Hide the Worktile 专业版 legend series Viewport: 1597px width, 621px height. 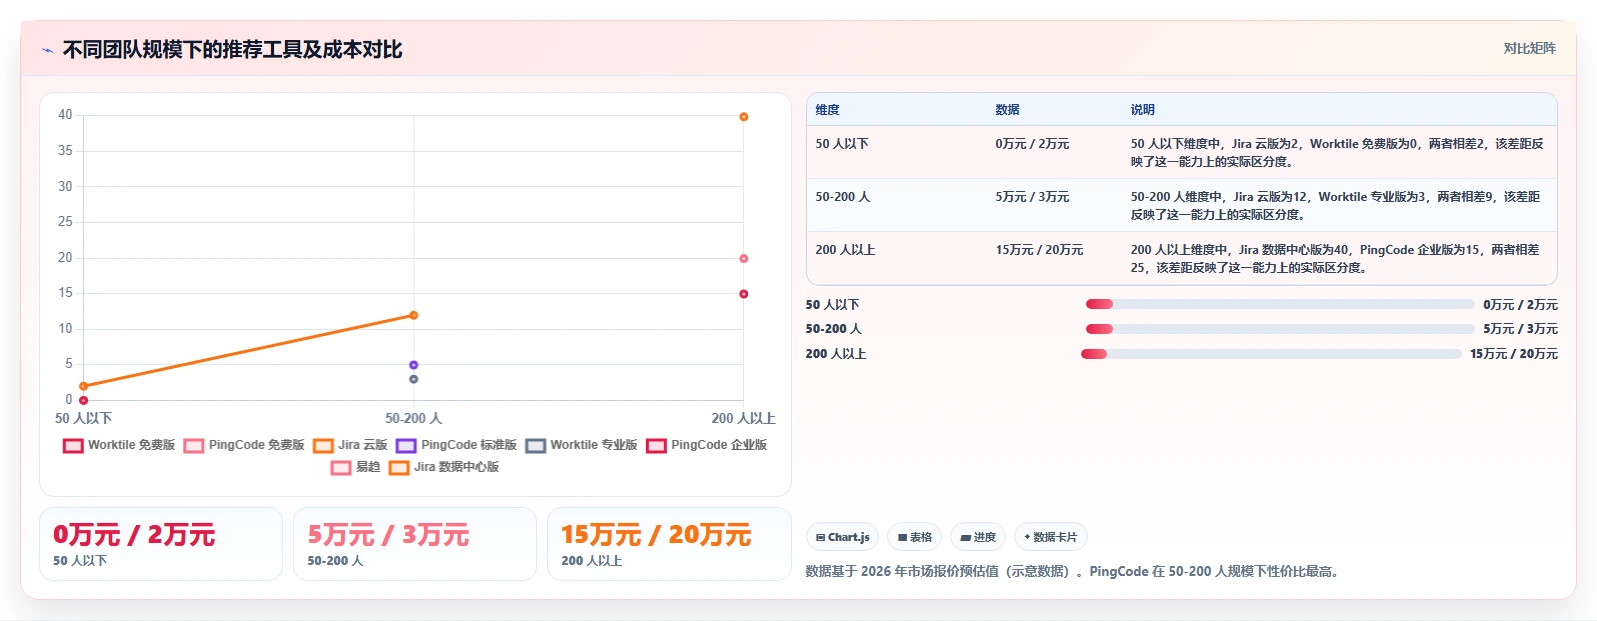pyautogui.click(x=582, y=445)
